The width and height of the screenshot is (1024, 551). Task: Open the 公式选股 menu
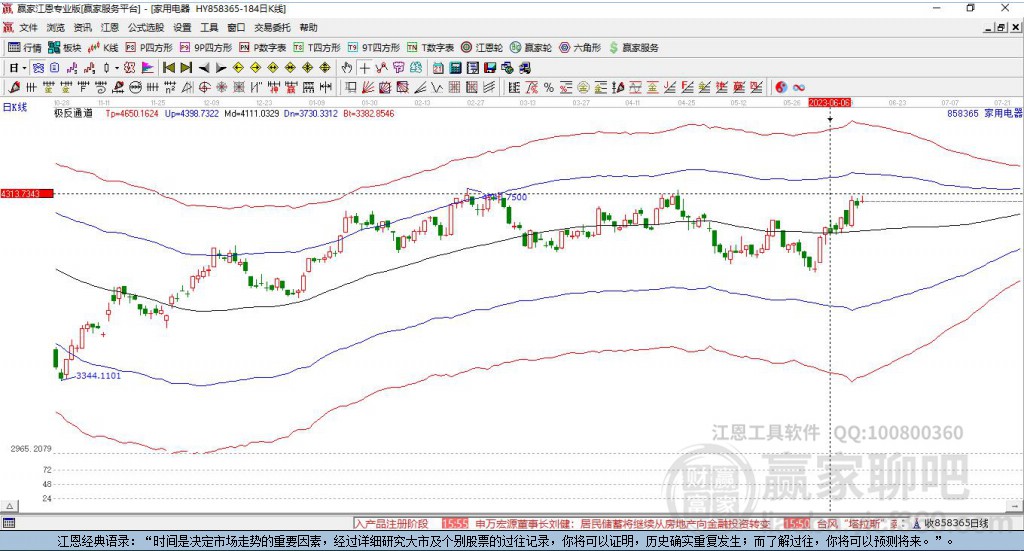[x=146, y=27]
